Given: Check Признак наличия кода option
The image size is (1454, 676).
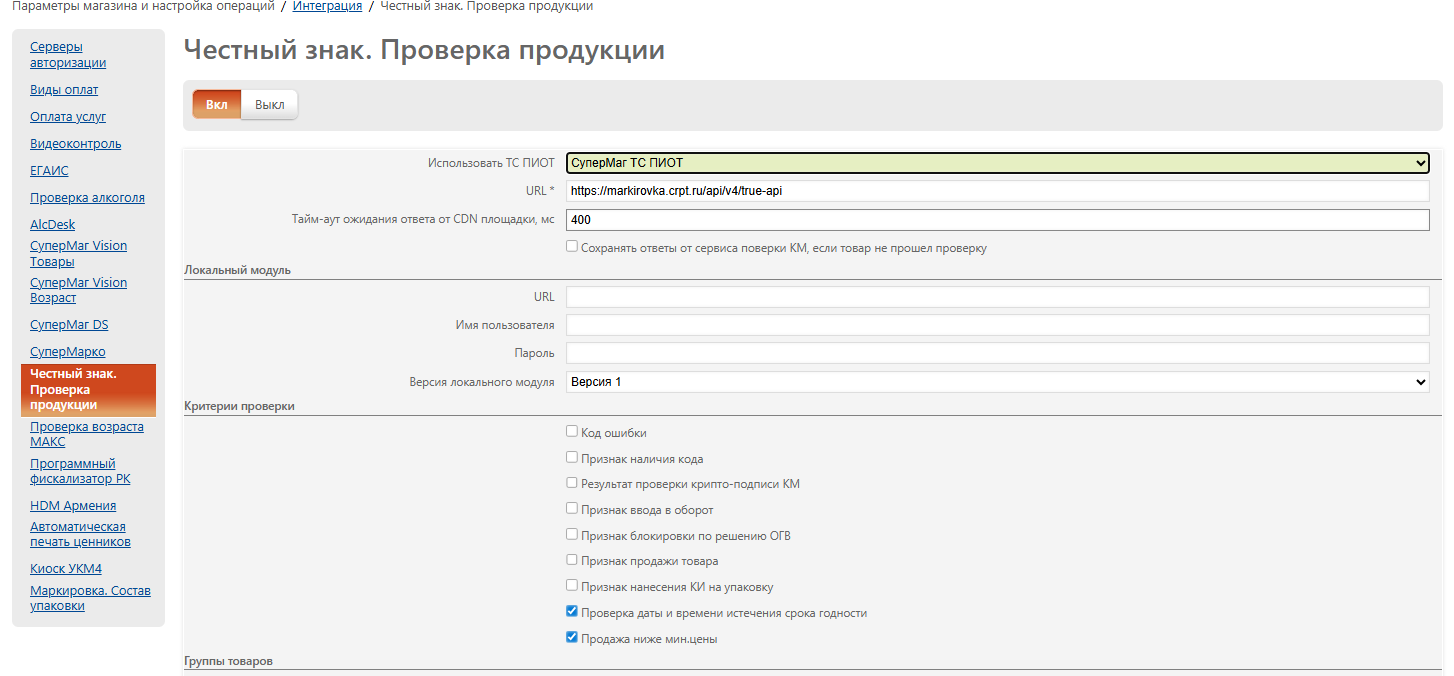Looking at the screenshot, I should pos(572,458).
